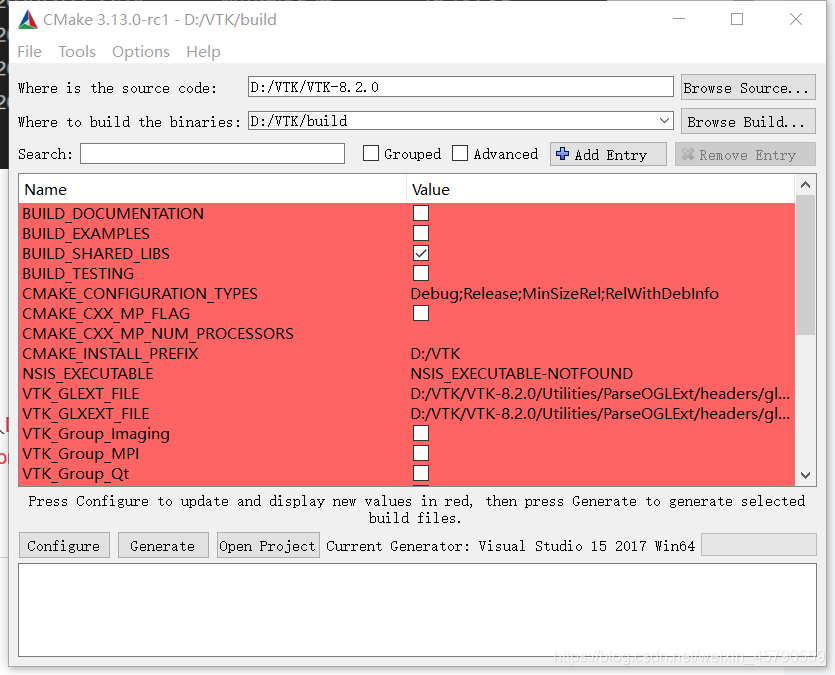Select the CMAKE_CXX_MP_NUM_PROCESSORS entry
The width and height of the screenshot is (835, 675).
coord(158,333)
